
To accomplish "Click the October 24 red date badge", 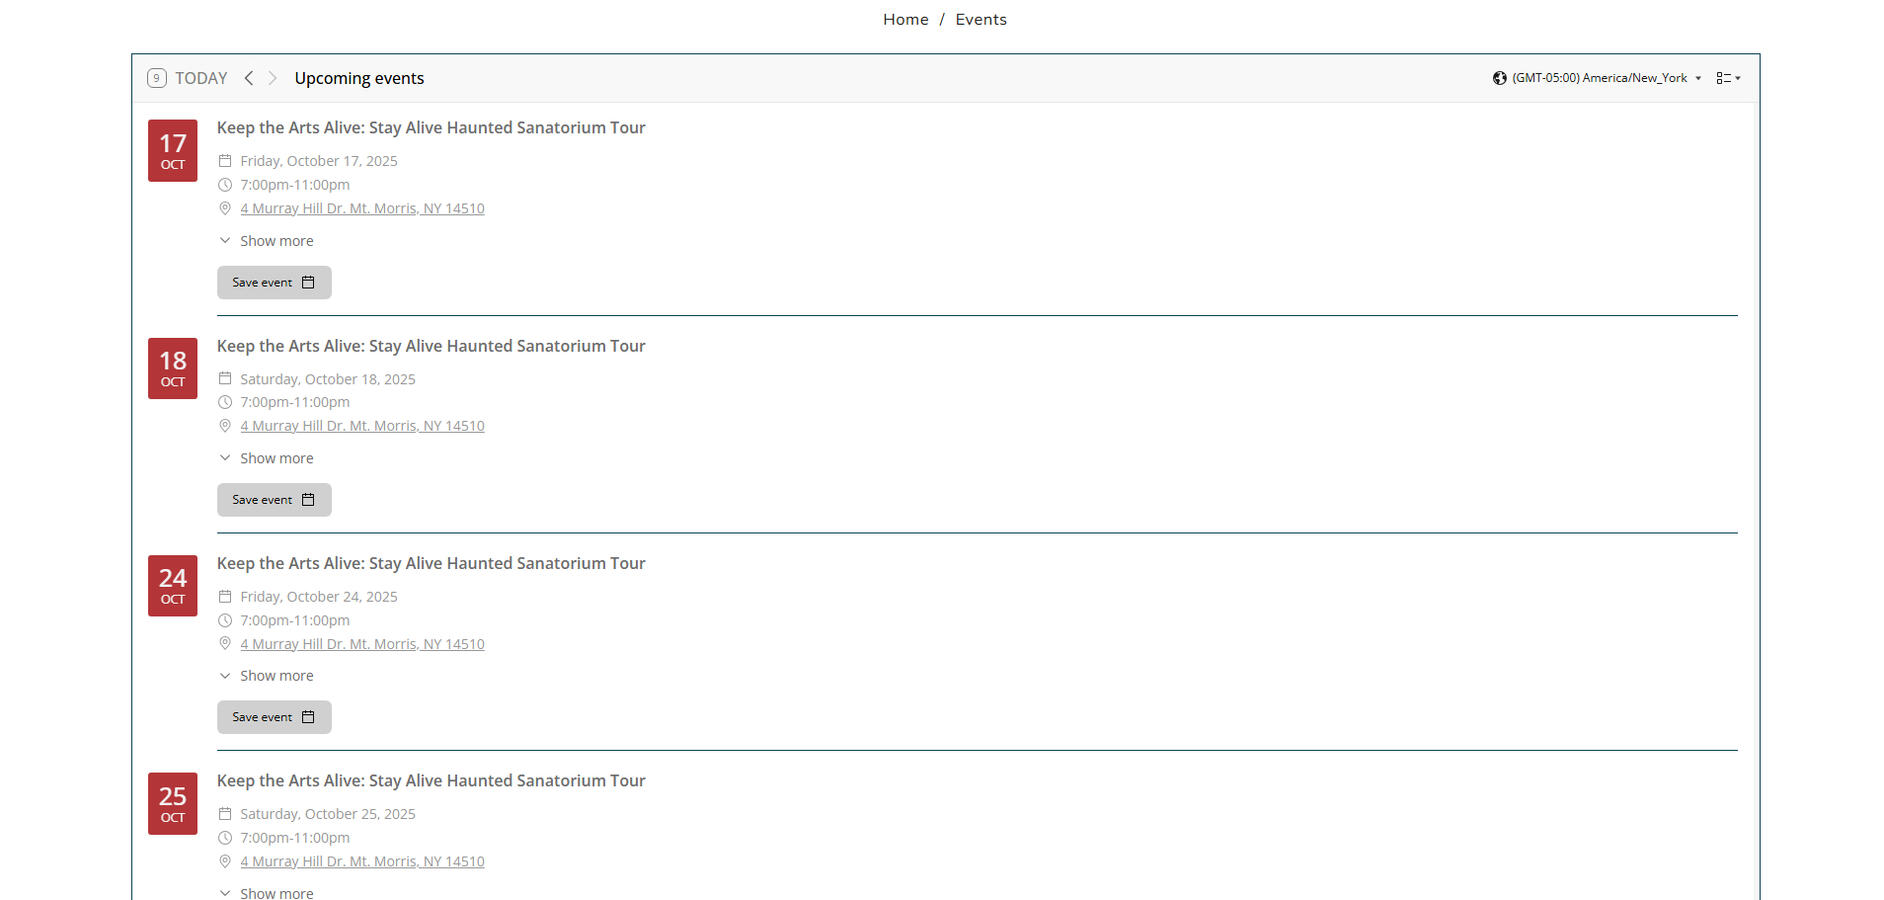I will (x=173, y=586).
